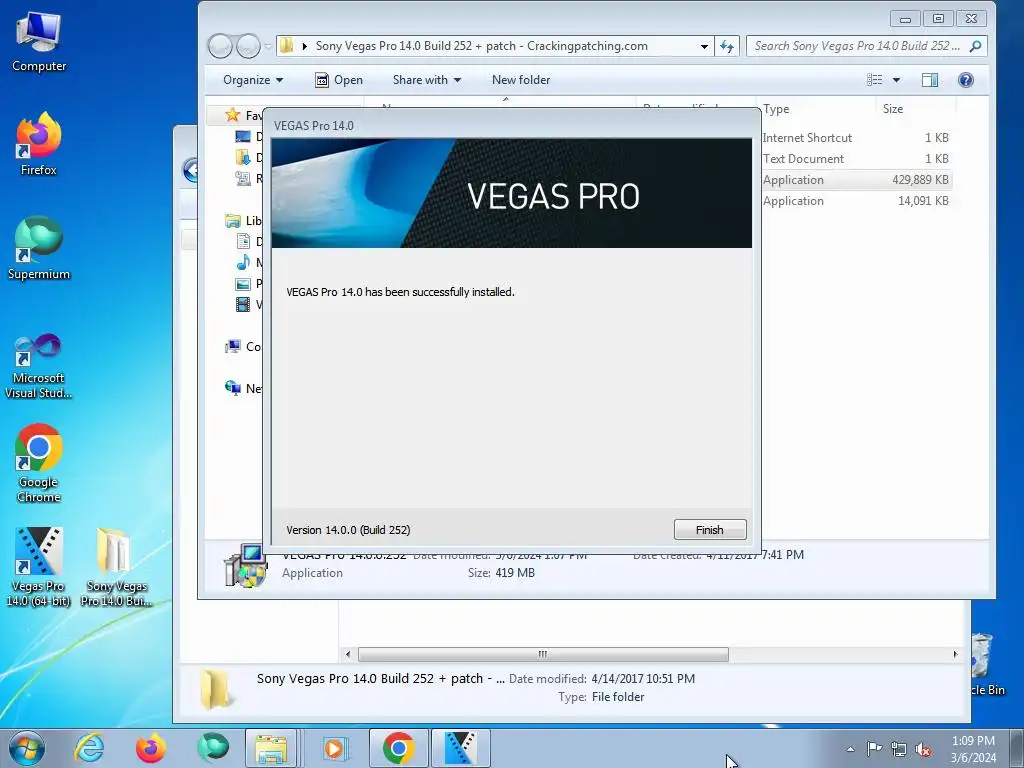Show hidden system tray icons
Screen dimensions: 1024x768
pos(850,749)
